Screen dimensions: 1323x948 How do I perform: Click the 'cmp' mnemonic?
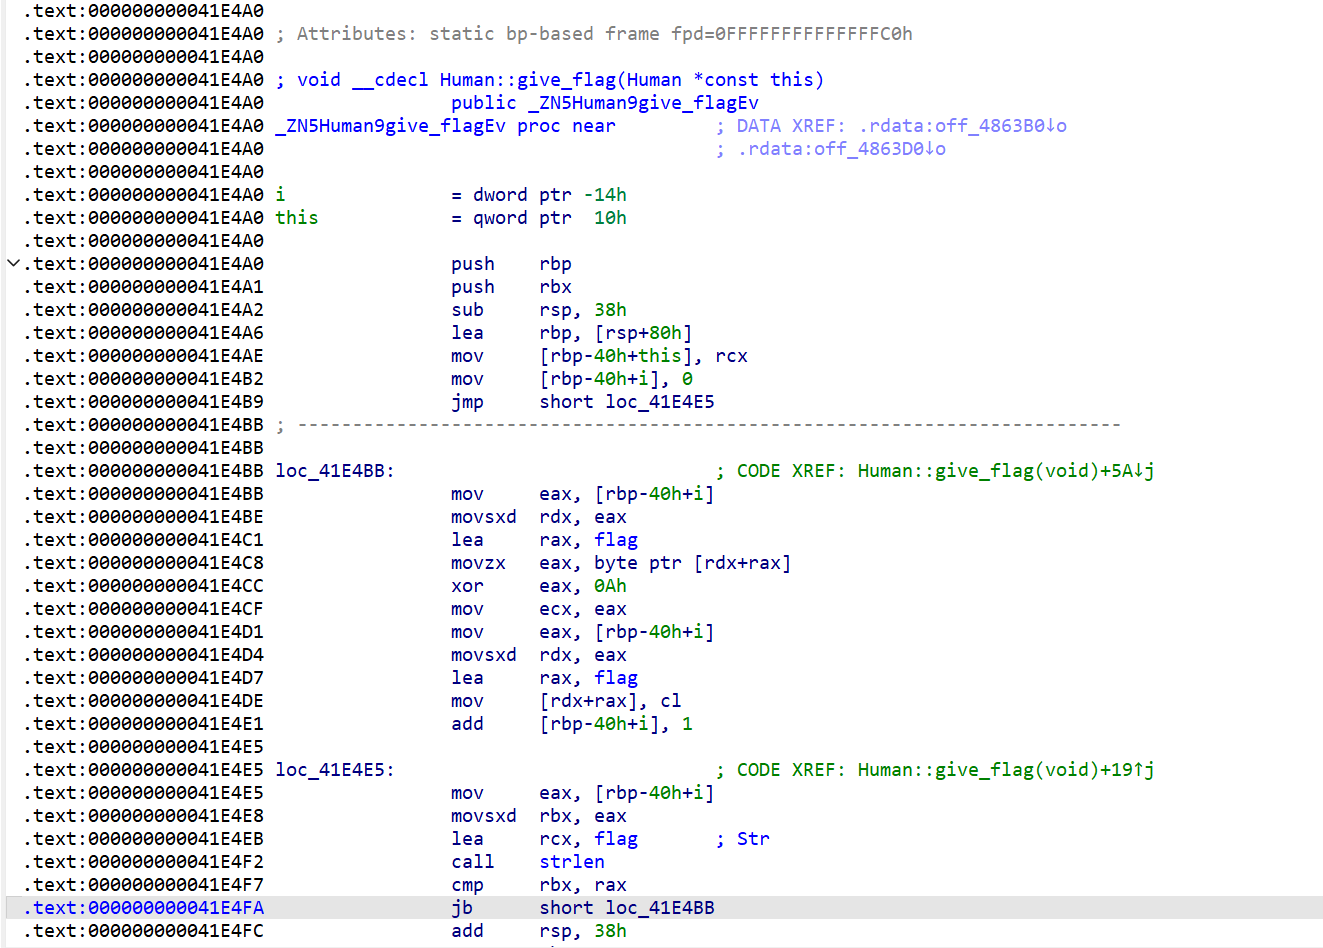[467, 885]
